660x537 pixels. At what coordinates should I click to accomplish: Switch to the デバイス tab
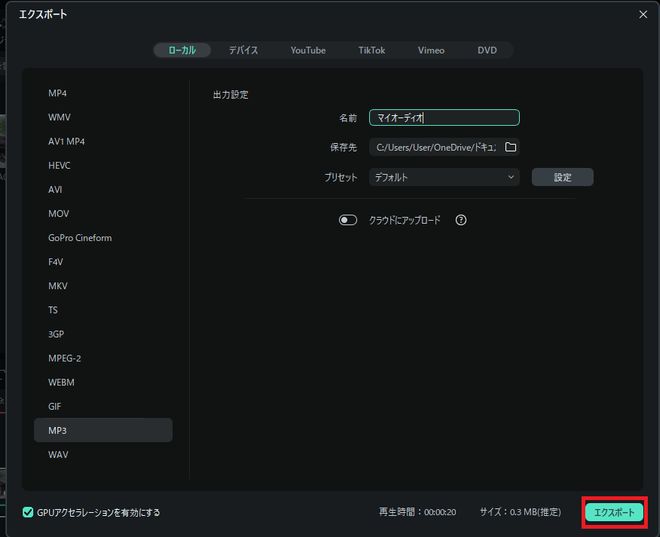coord(243,50)
